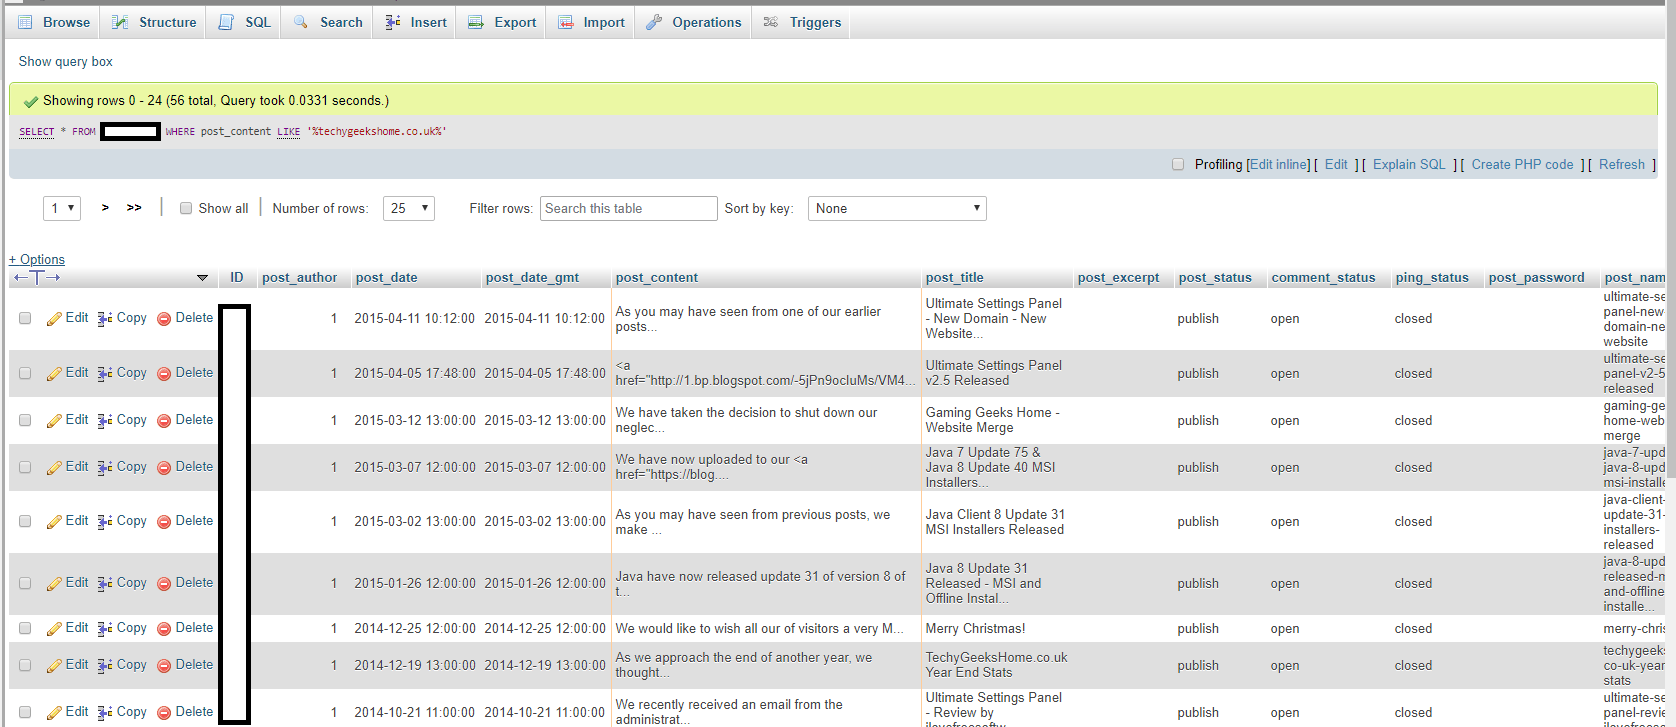The image size is (1676, 727).
Task: Click the Import tab's icon
Action: tap(565, 22)
